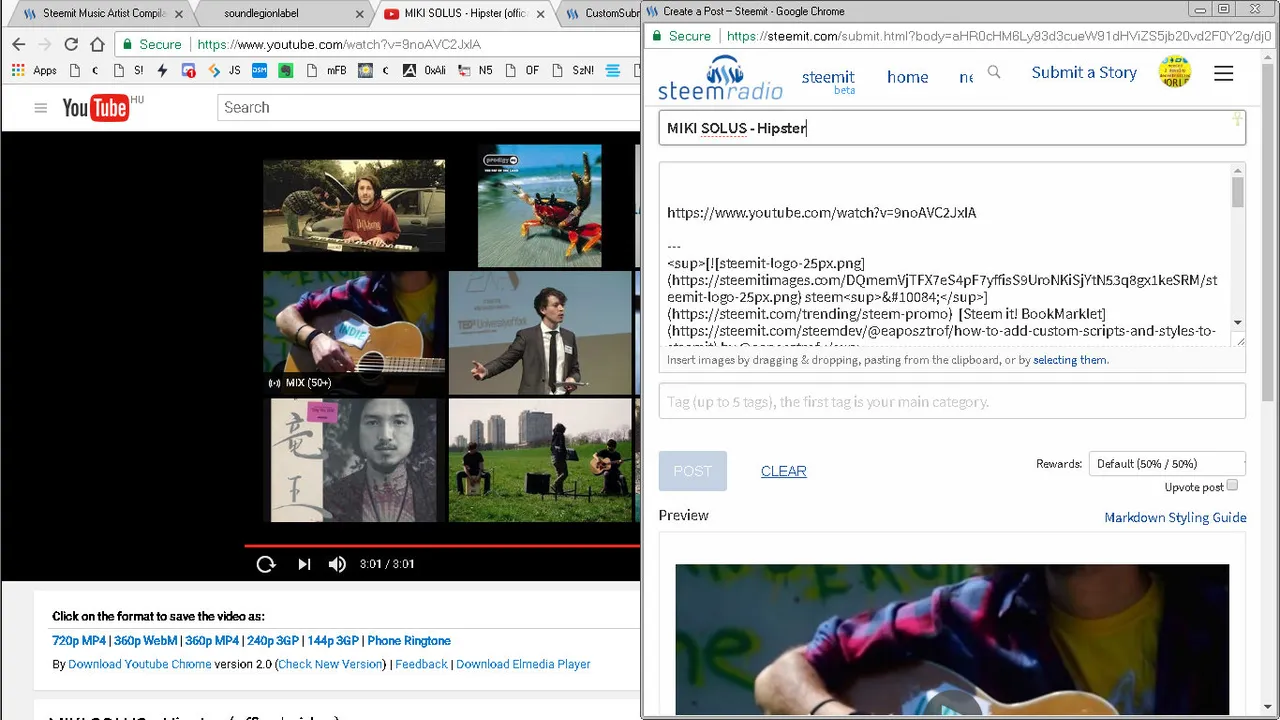Click the Secure padlock in Steemit window

point(657,36)
